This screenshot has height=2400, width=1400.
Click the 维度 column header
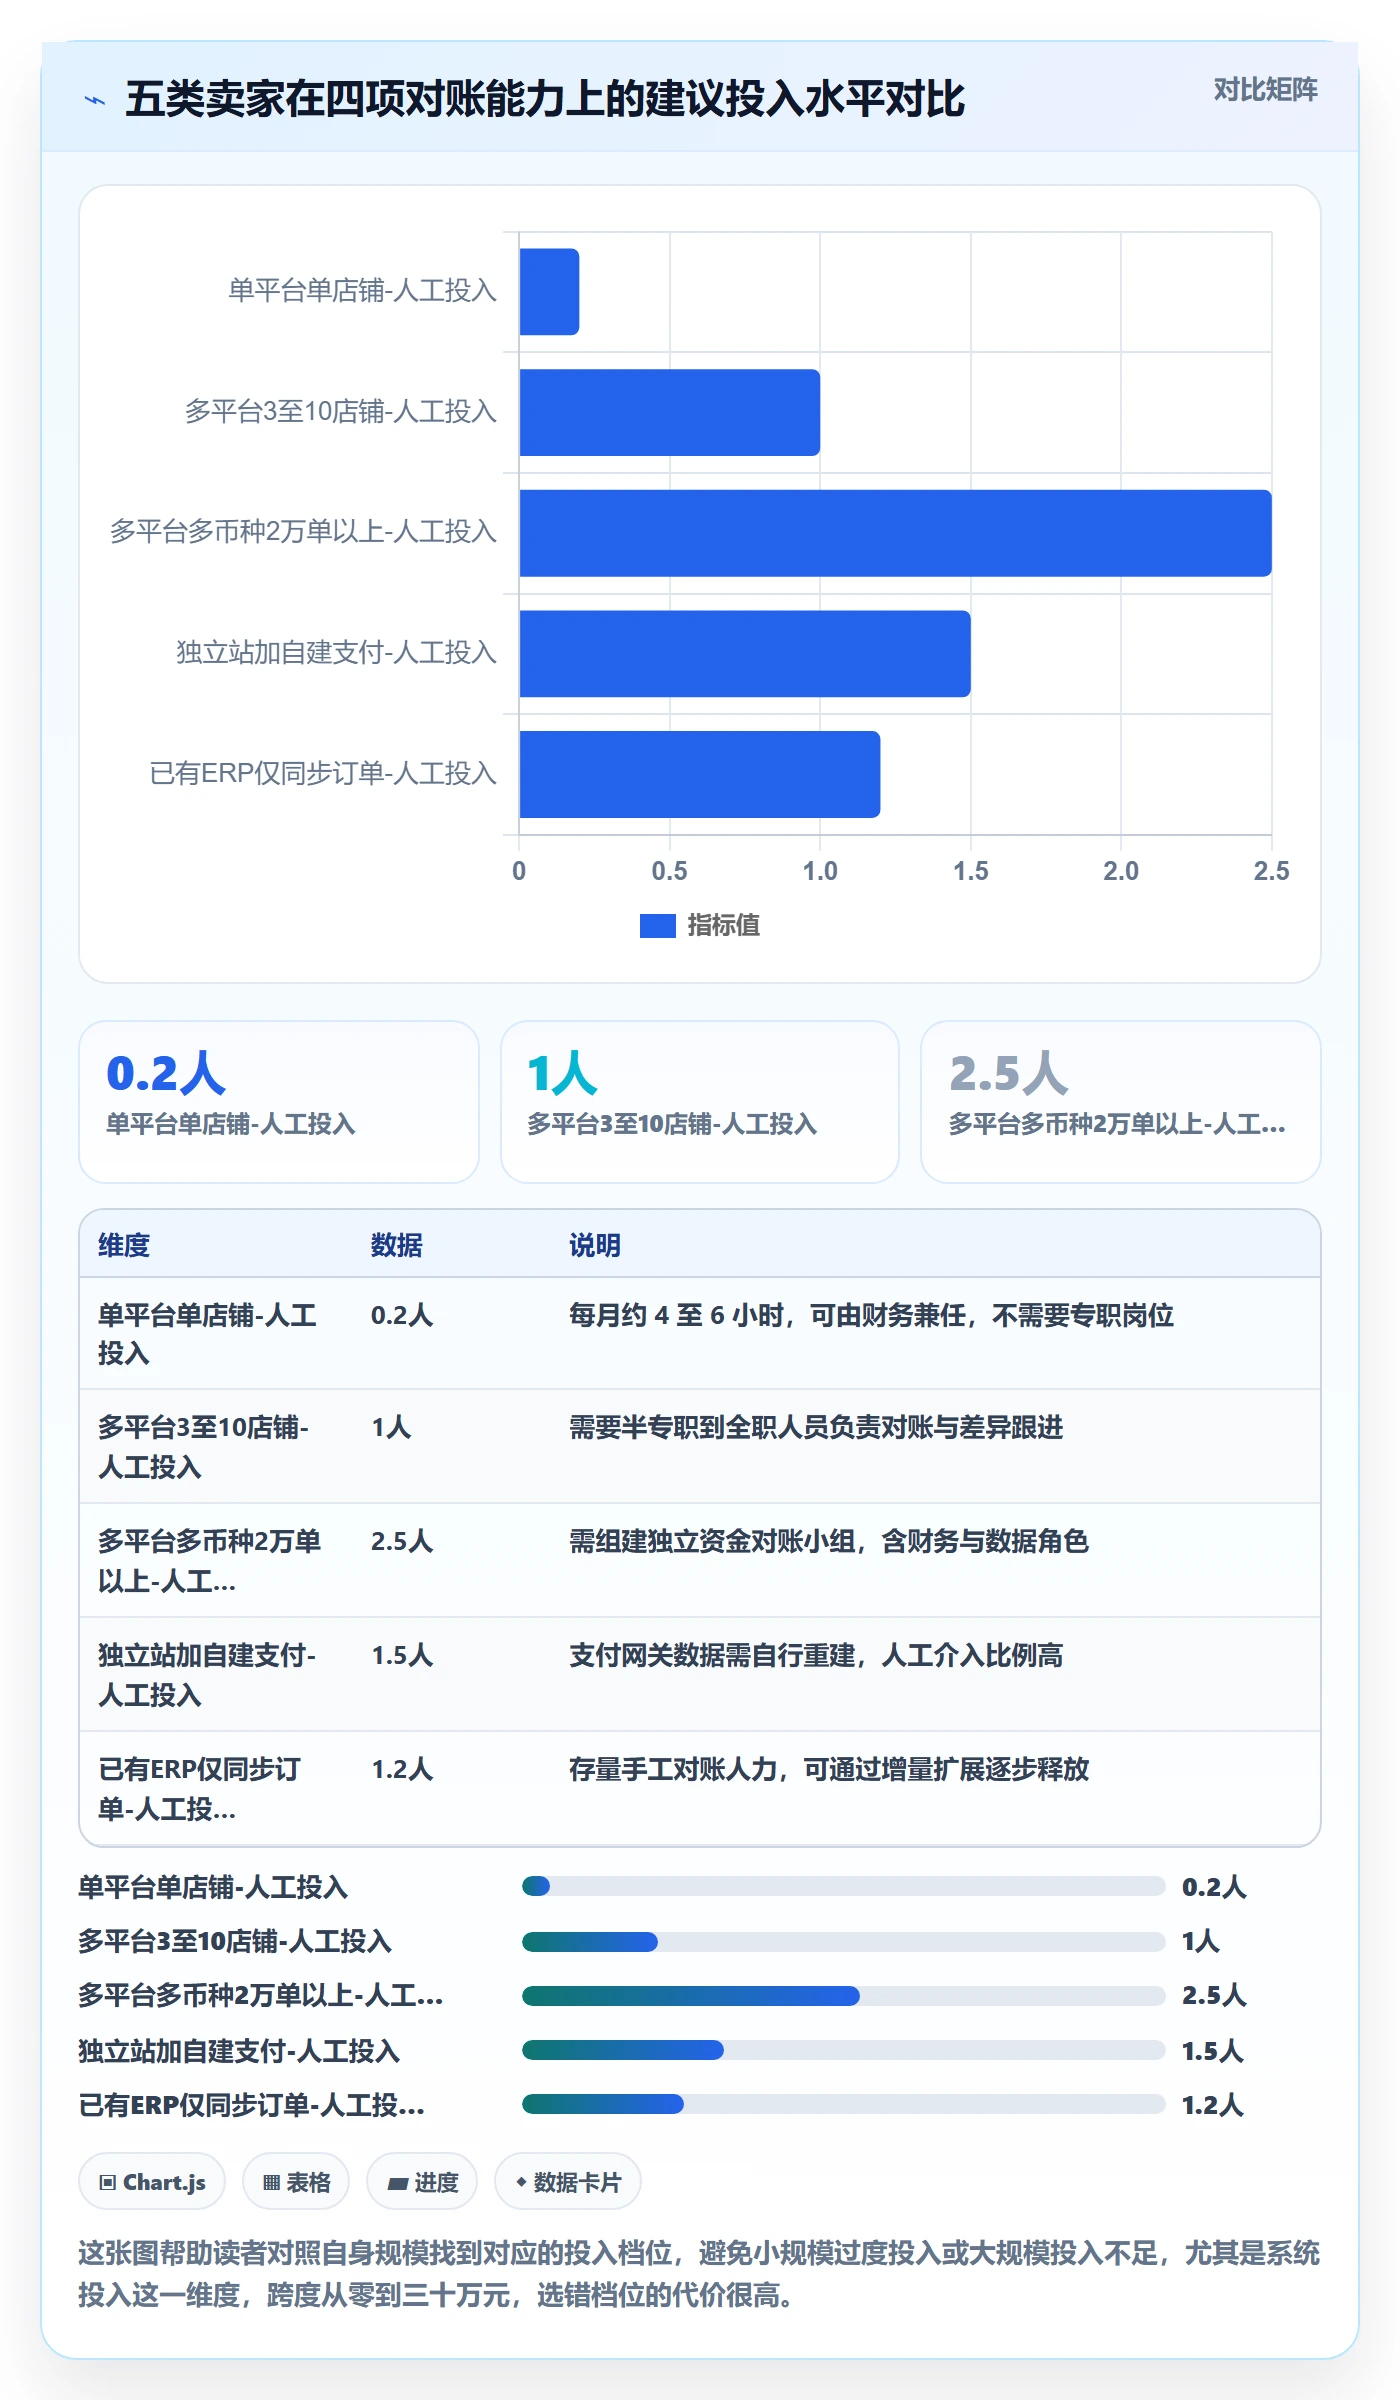point(124,1245)
